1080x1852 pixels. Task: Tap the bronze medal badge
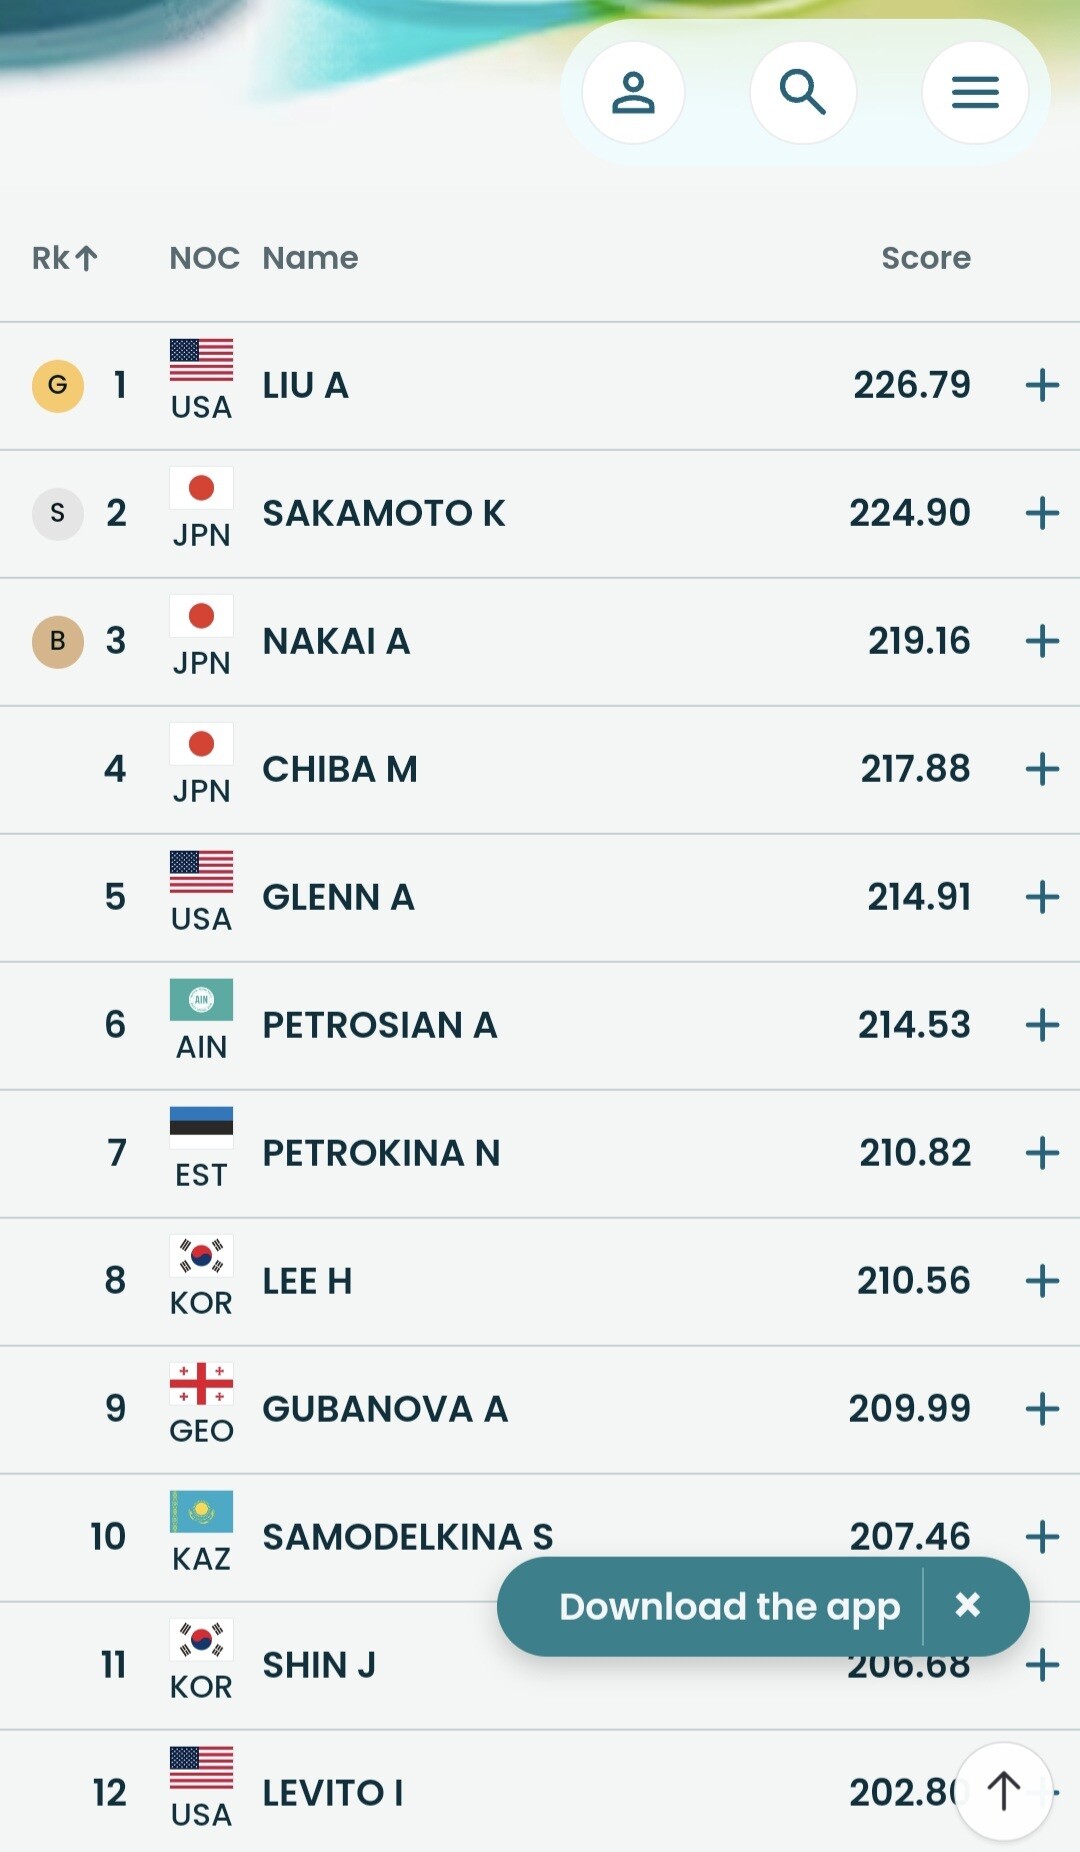pyautogui.click(x=58, y=641)
